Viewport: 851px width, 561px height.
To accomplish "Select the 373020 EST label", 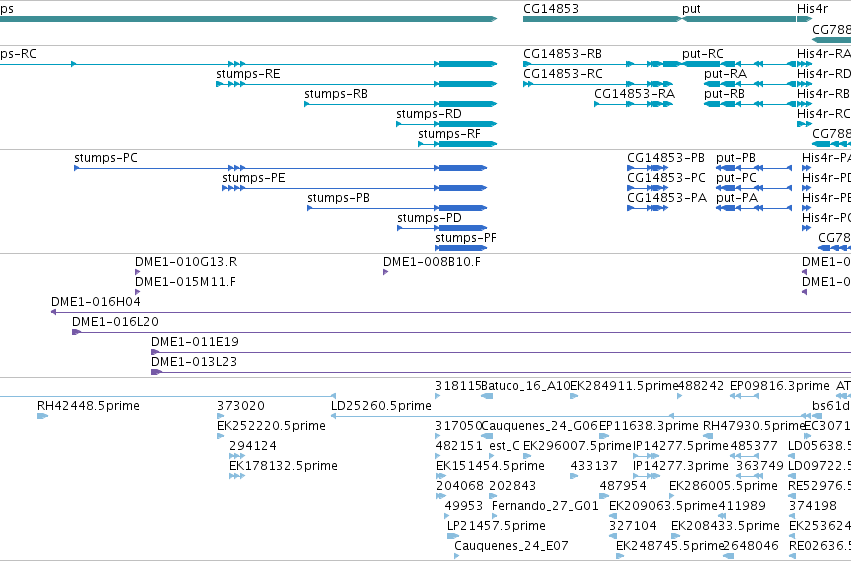I will [x=241, y=406].
